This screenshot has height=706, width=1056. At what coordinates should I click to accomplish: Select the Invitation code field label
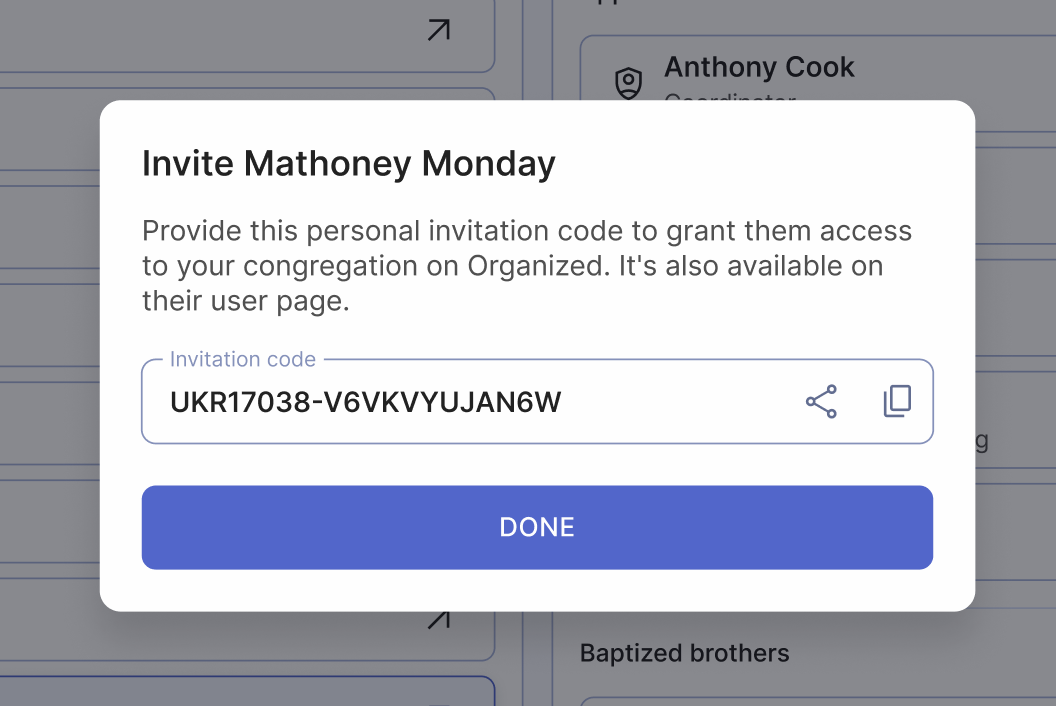point(243,359)
